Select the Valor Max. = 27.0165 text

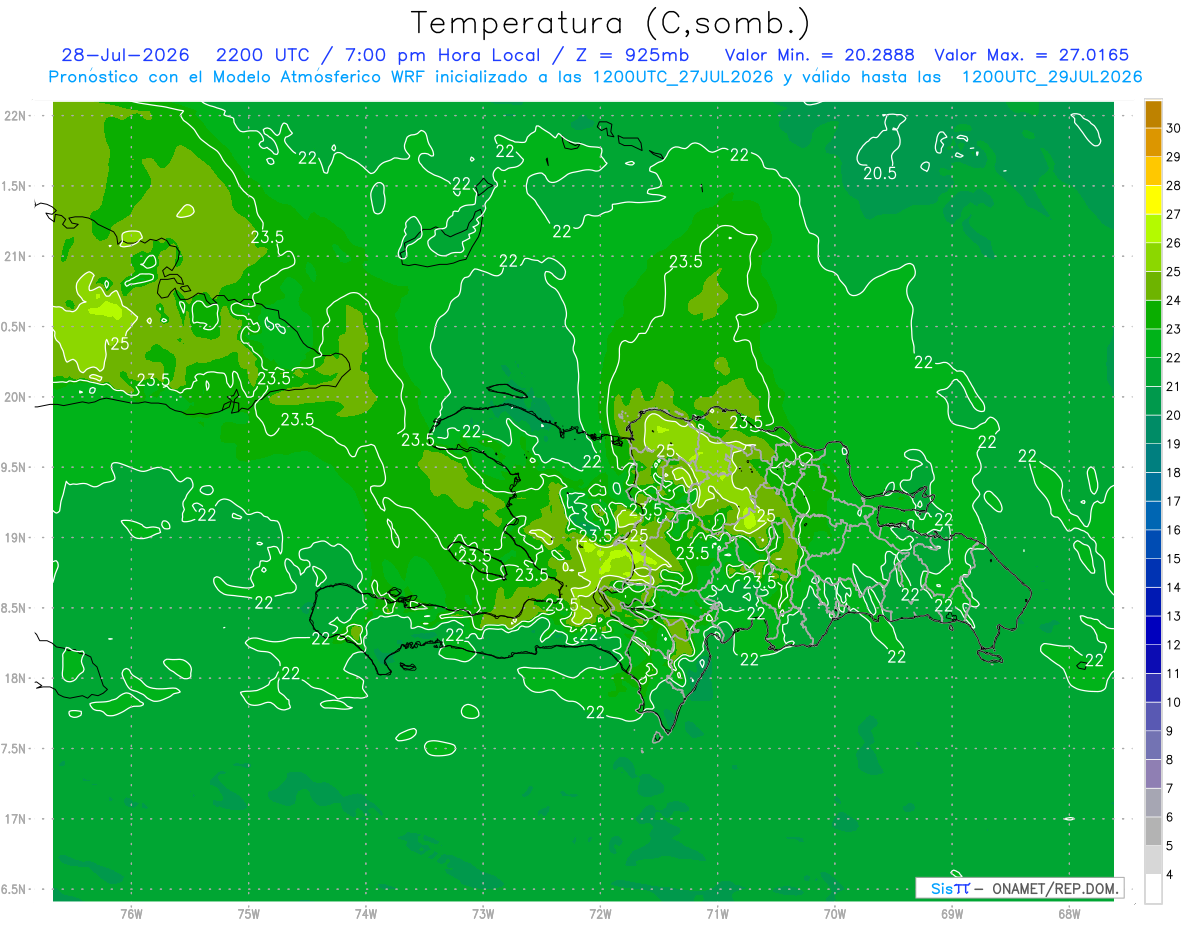pyautogui.click(x=1031, y=55)
